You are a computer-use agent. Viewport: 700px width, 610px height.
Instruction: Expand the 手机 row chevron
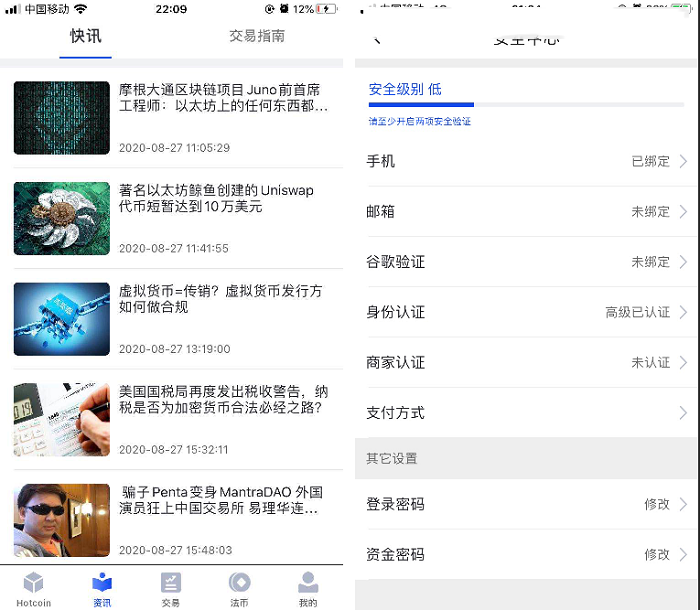683,161
